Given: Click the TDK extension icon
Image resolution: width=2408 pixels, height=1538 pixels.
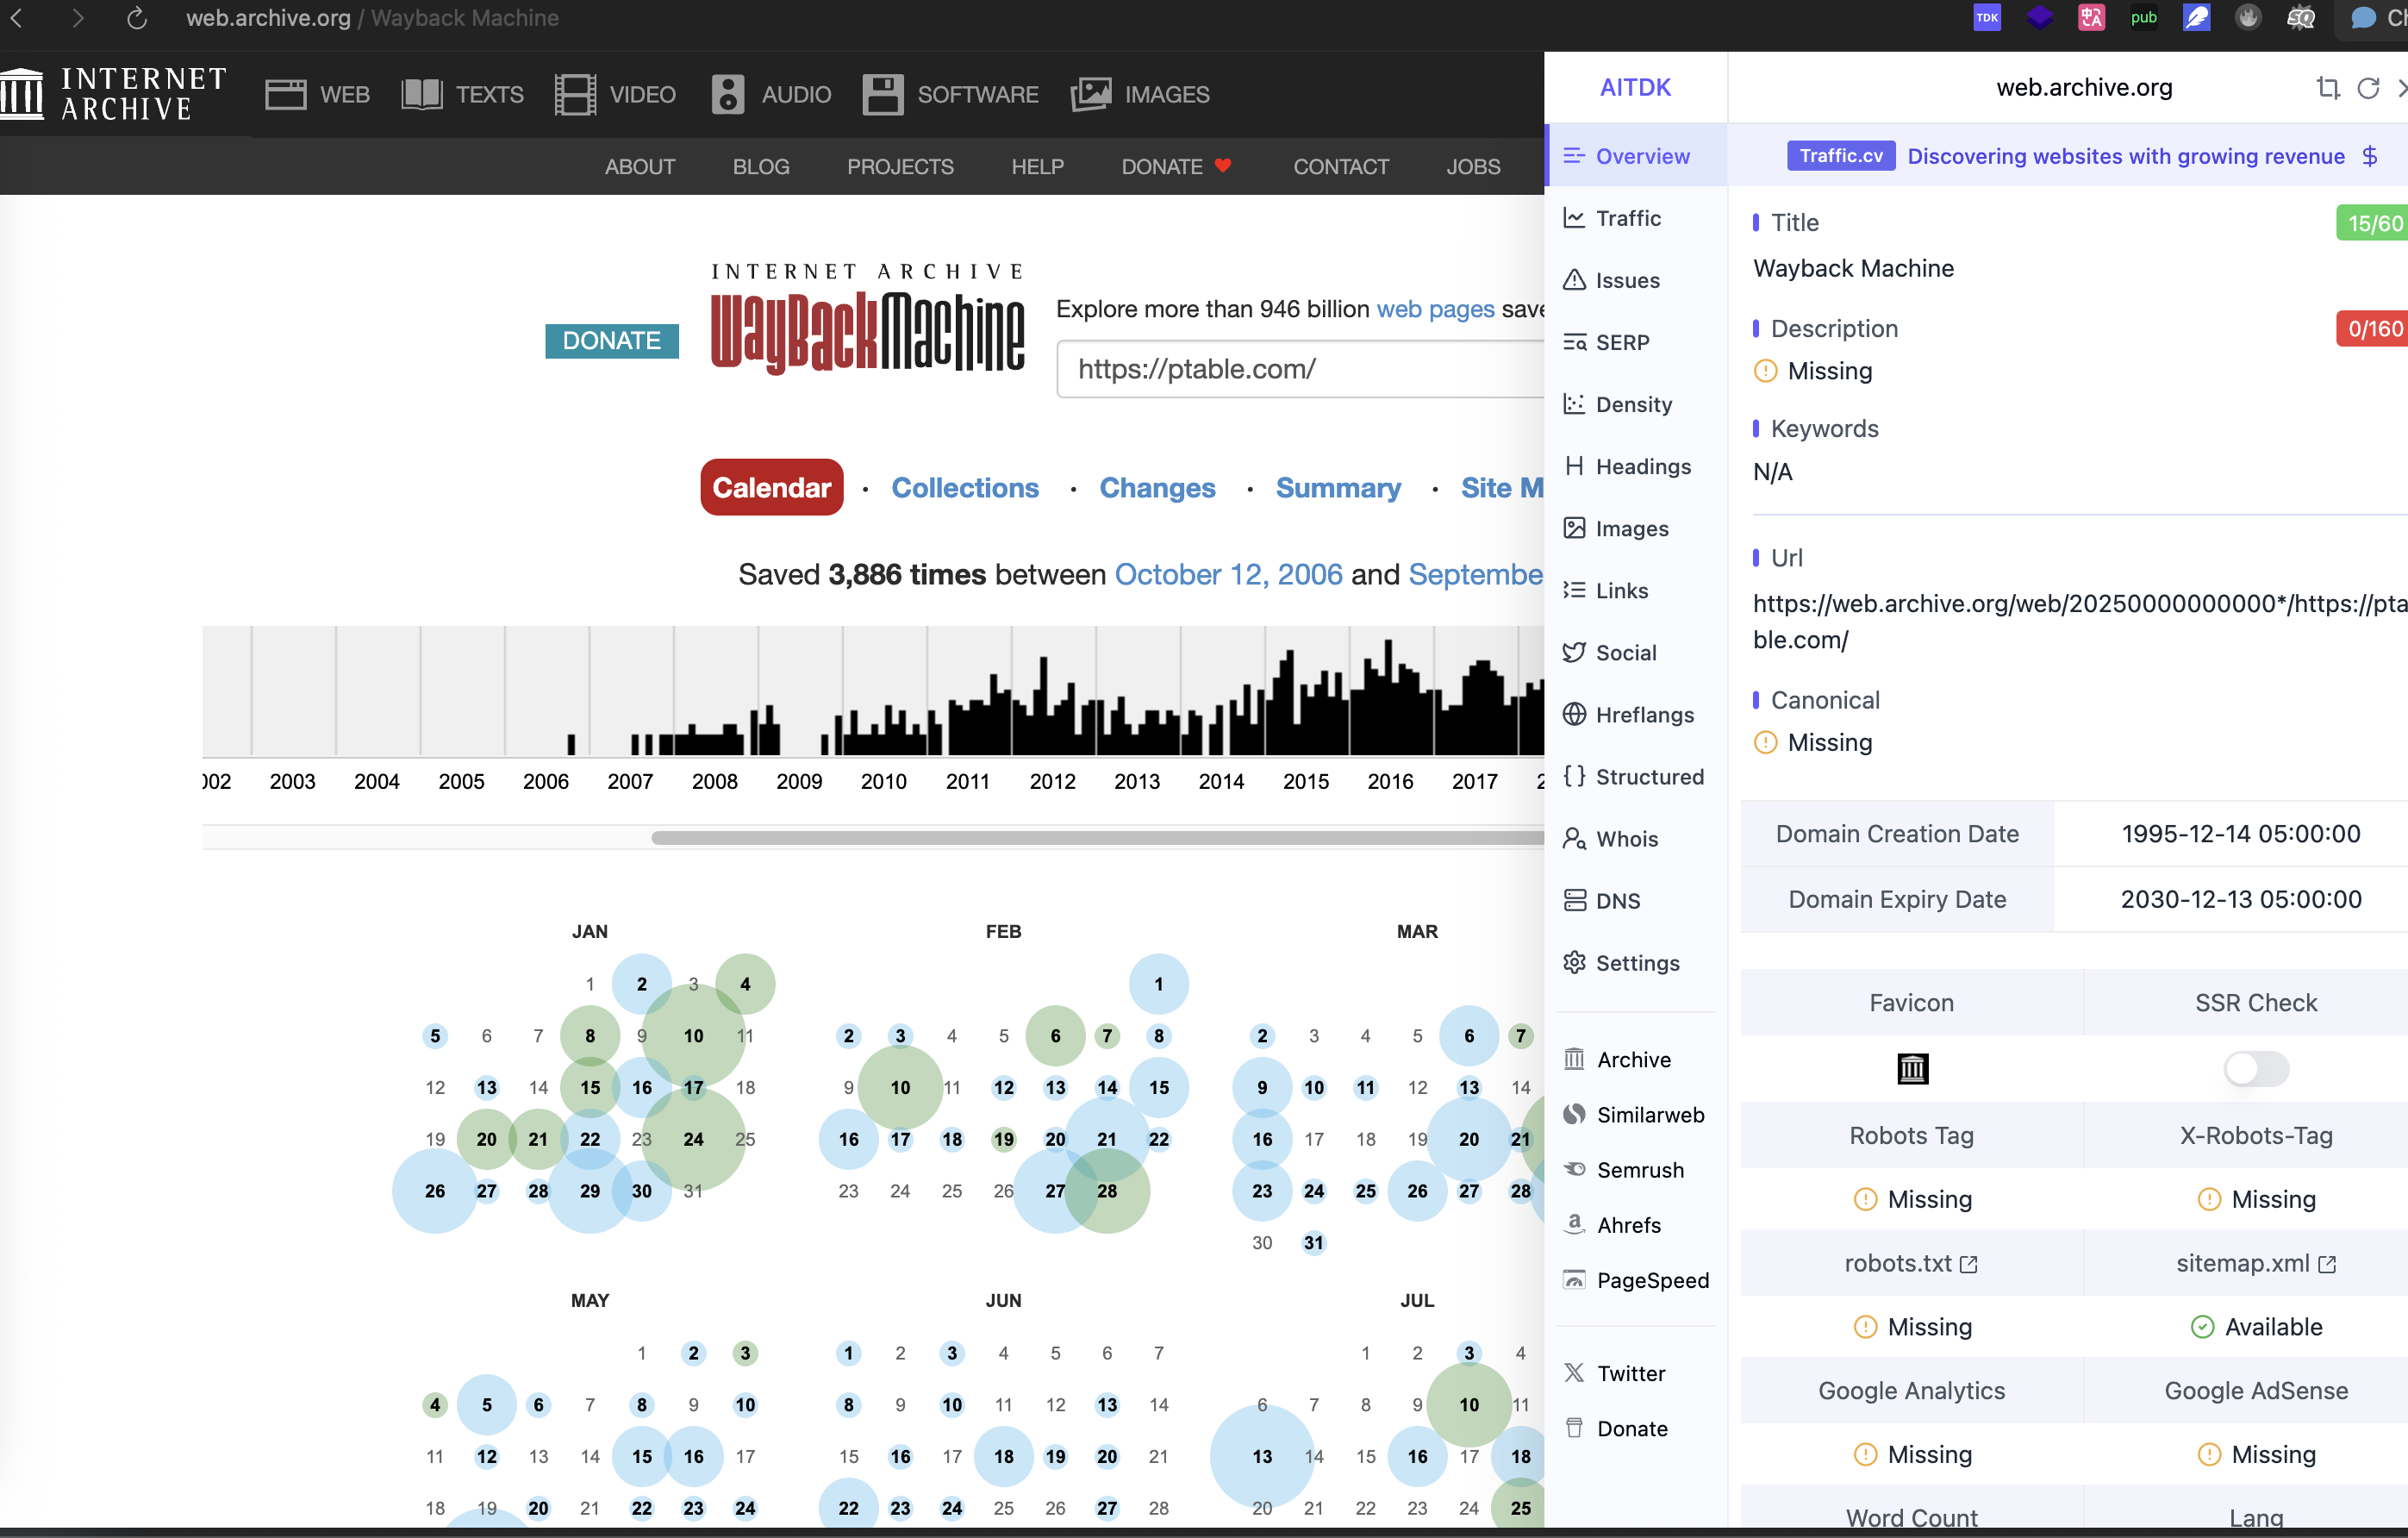Looking at the screenshot, I should point(1986,18).
